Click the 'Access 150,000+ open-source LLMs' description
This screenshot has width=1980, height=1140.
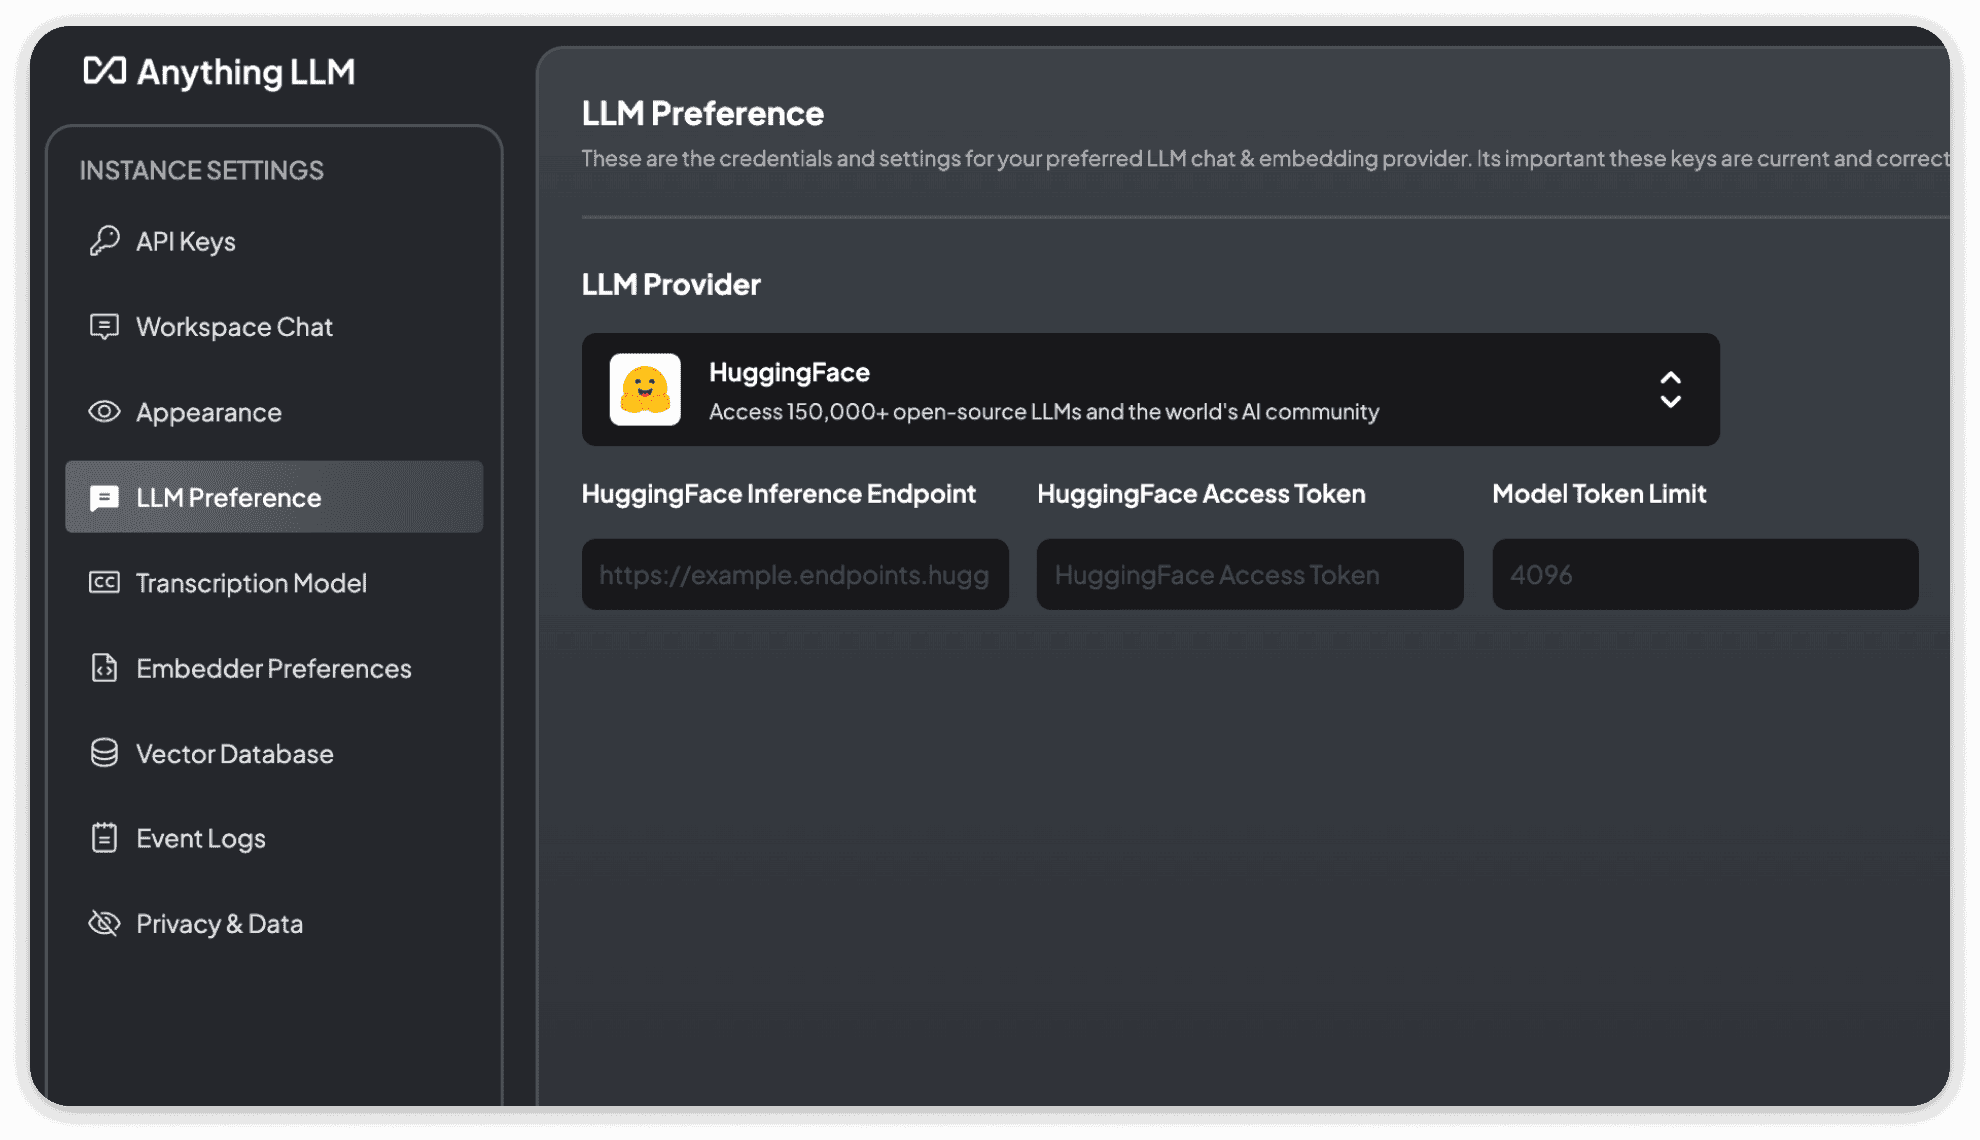tap(1044, 412)
